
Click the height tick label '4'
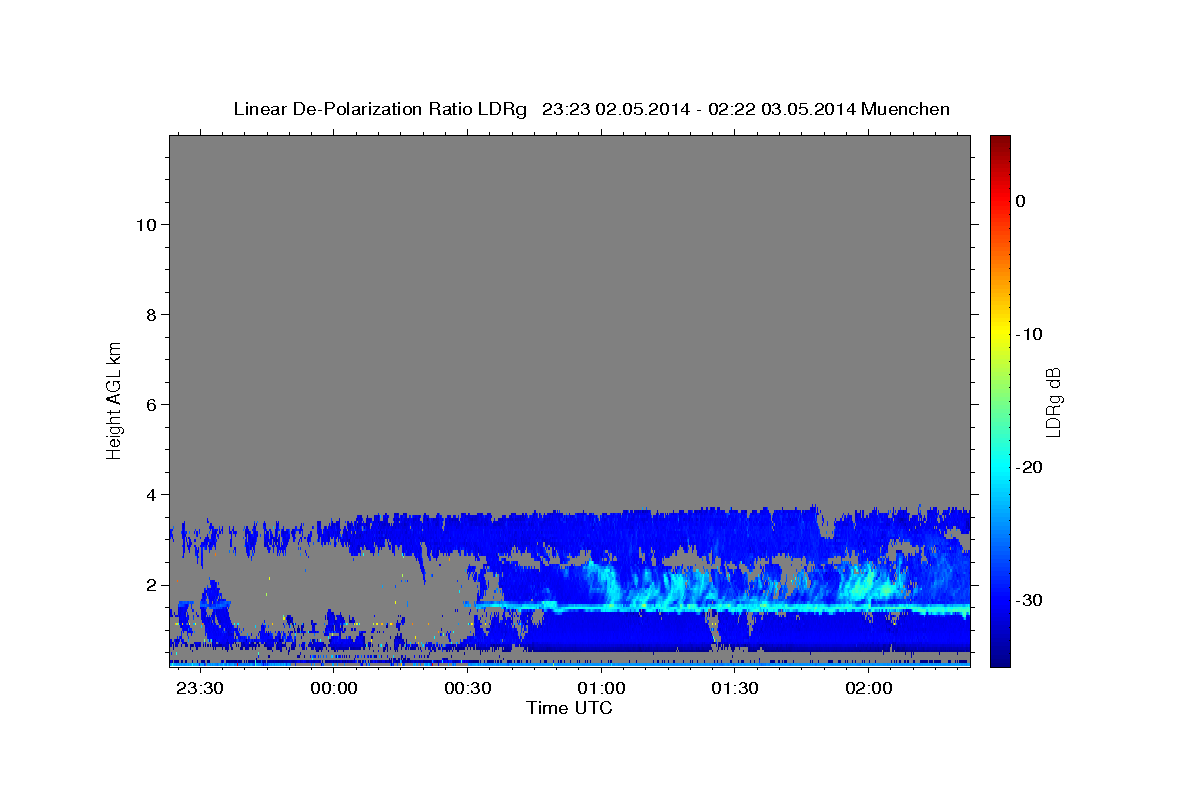[149, 494]
